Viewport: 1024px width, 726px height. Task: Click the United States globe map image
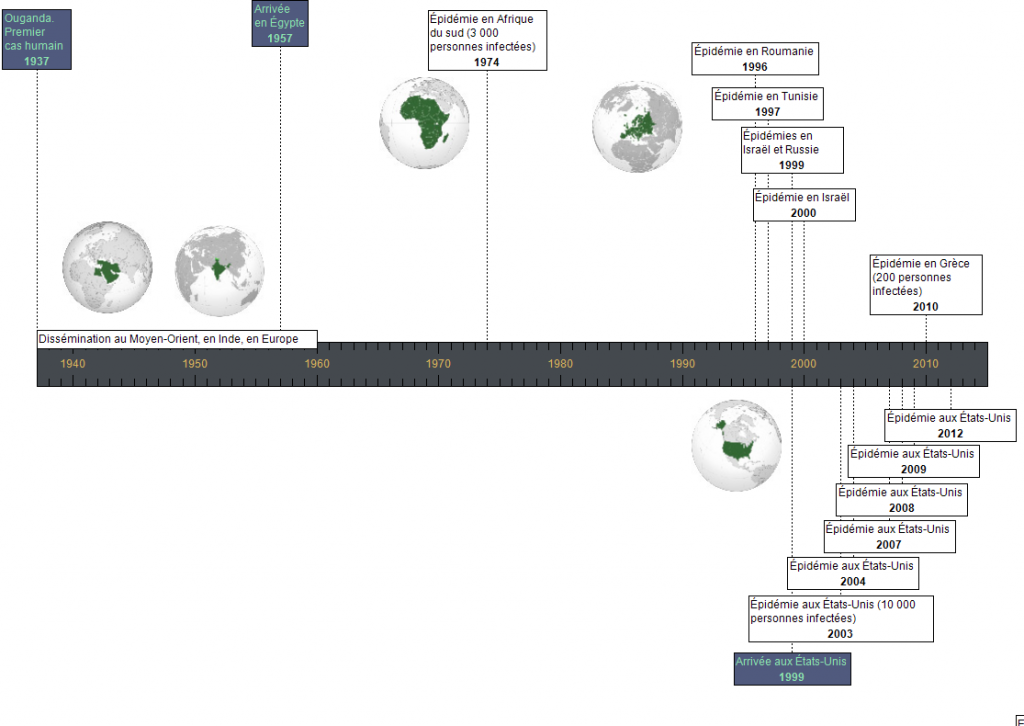(x=737, y=445)
